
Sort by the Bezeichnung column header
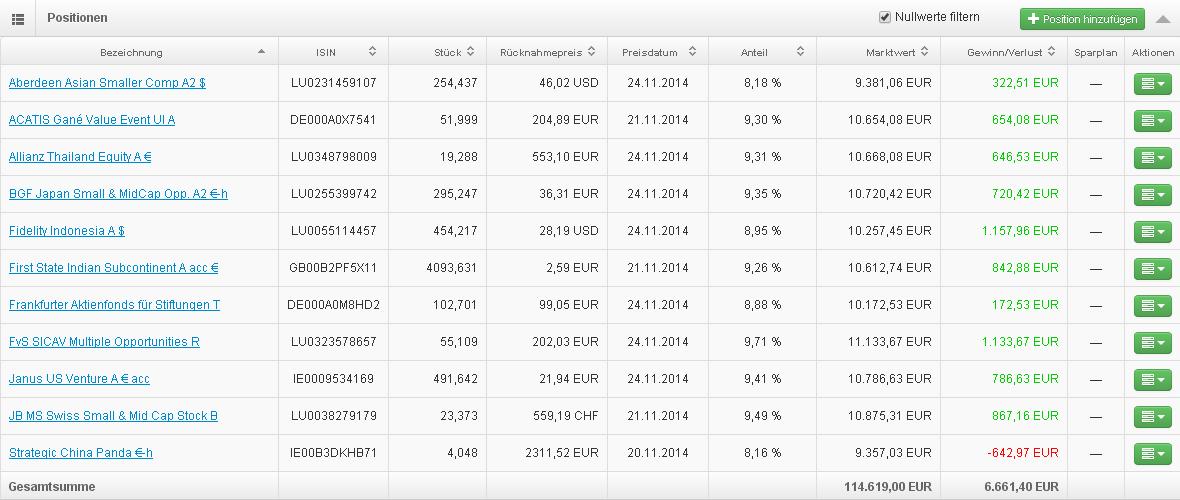(139, 52)
